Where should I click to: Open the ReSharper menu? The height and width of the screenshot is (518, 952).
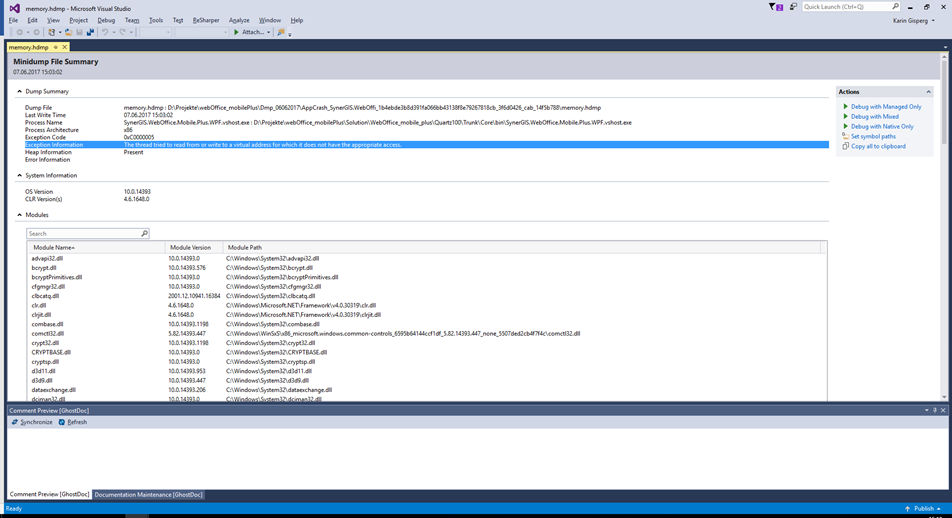click(206, 20)
